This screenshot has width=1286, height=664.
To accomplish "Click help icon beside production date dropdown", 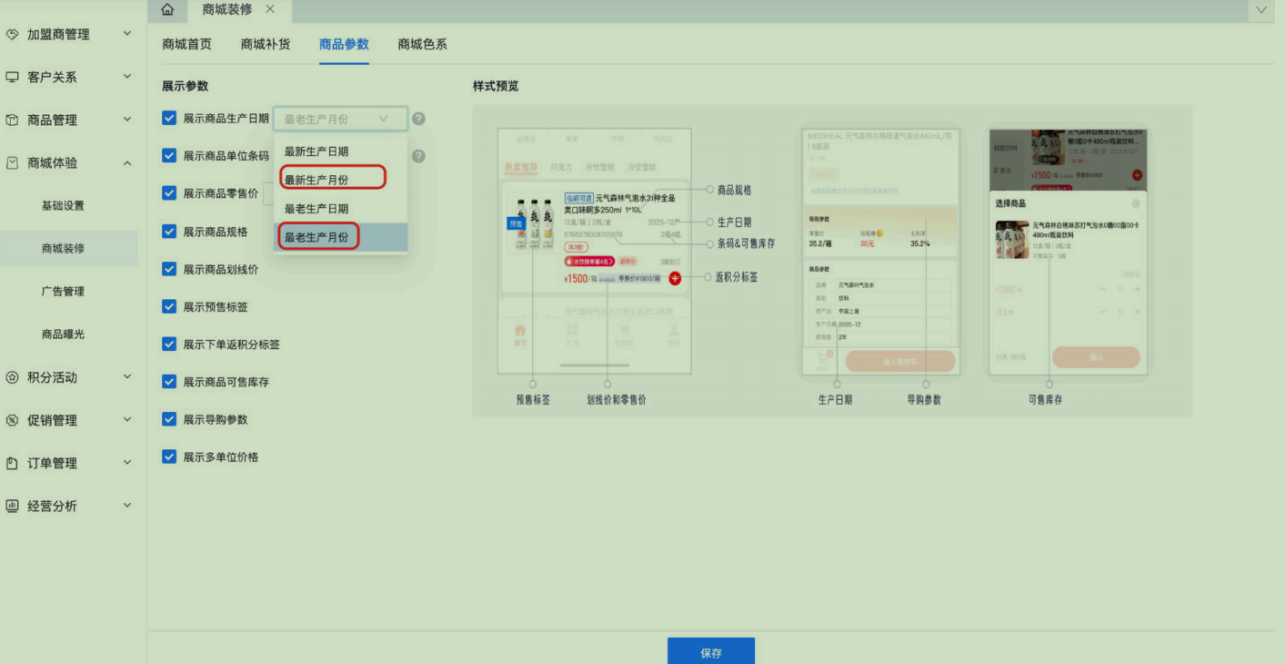I will [419, 119].
